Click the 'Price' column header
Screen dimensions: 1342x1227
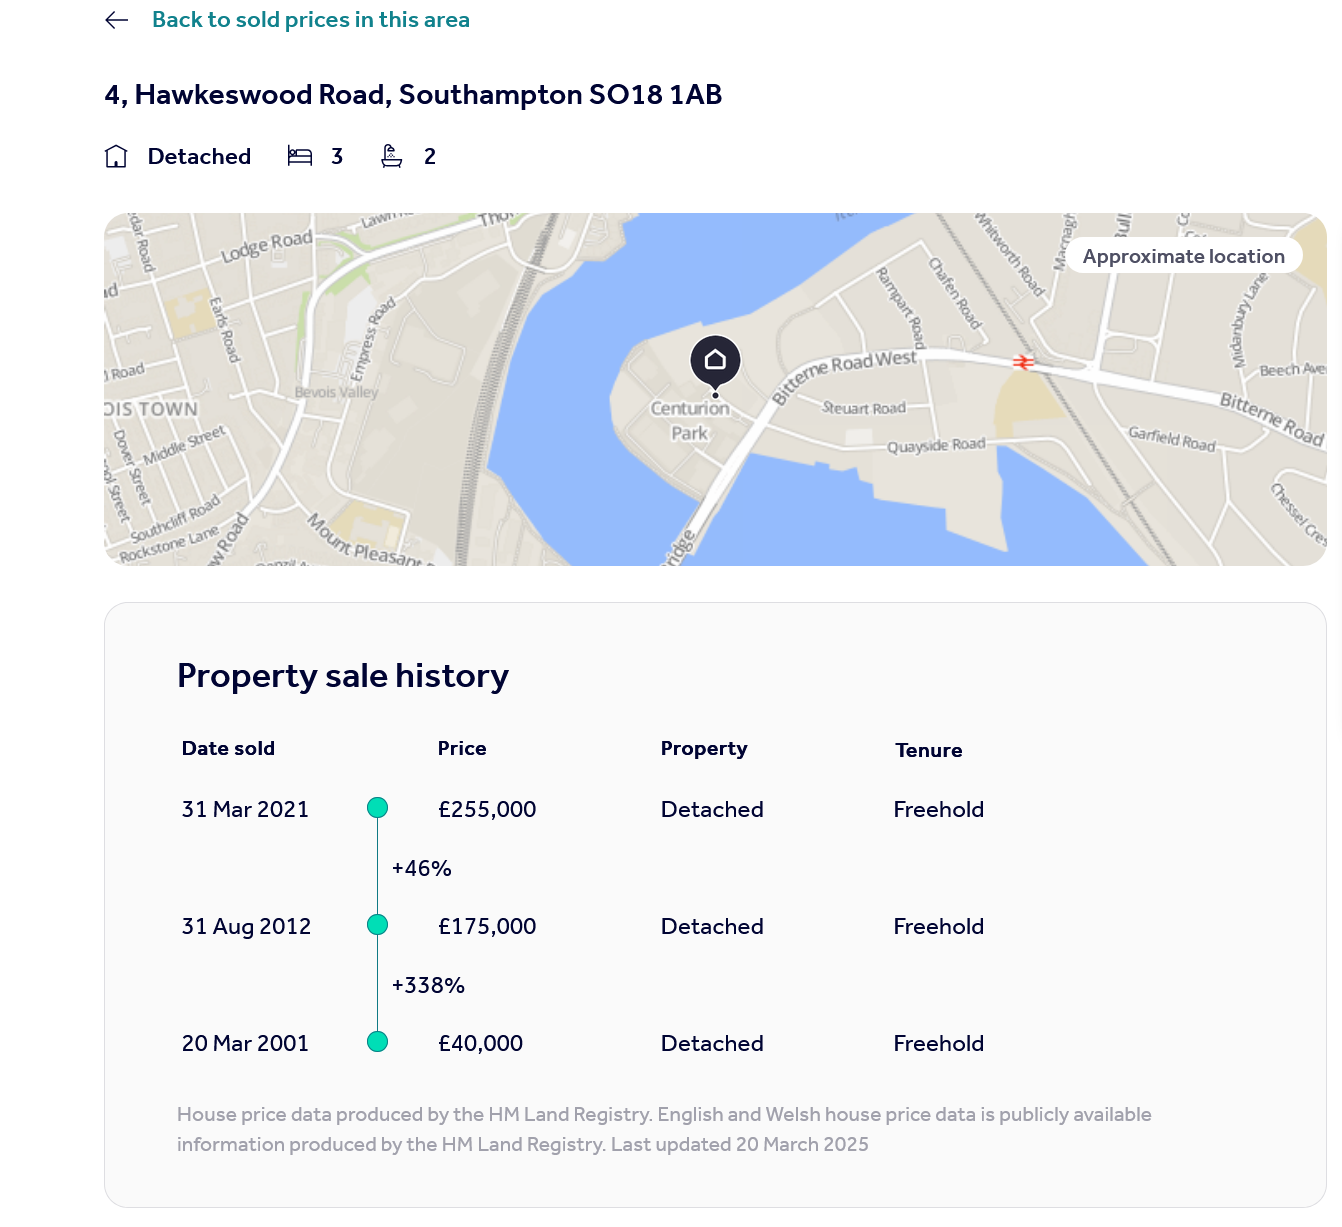coord(462,748)
